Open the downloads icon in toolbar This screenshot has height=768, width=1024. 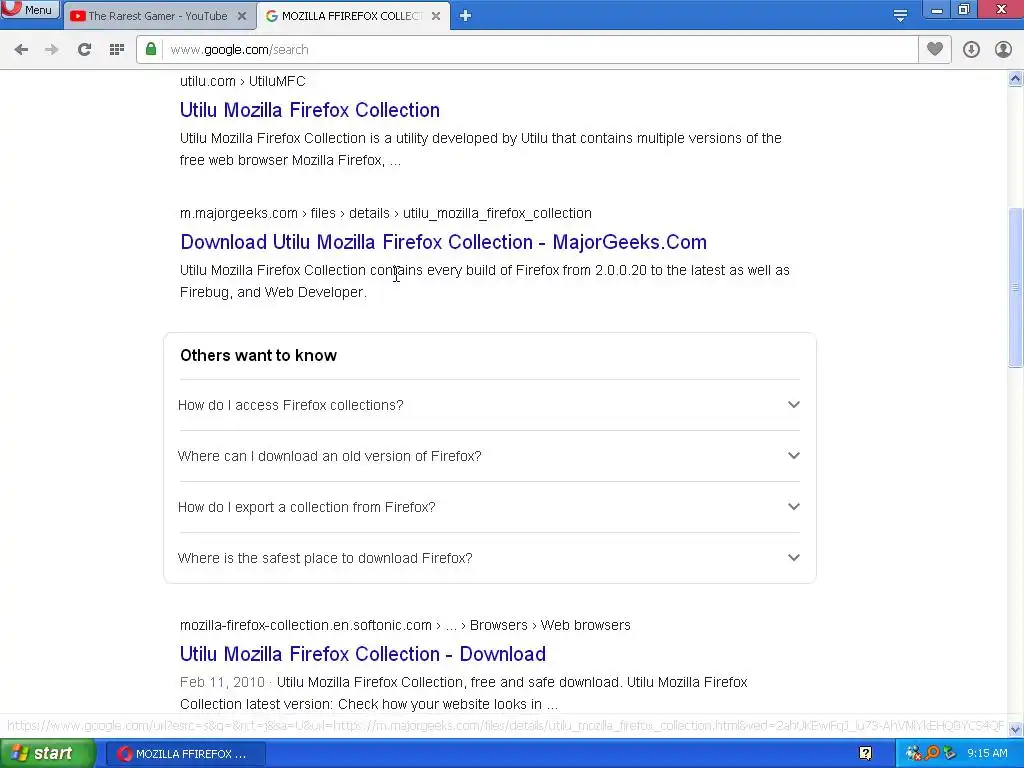click(971, 50)
